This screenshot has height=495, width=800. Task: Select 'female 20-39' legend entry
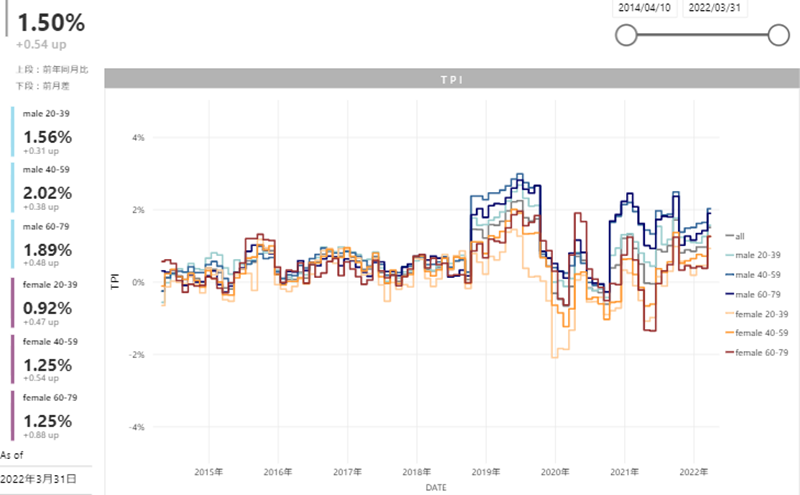(x=759, y=313)
